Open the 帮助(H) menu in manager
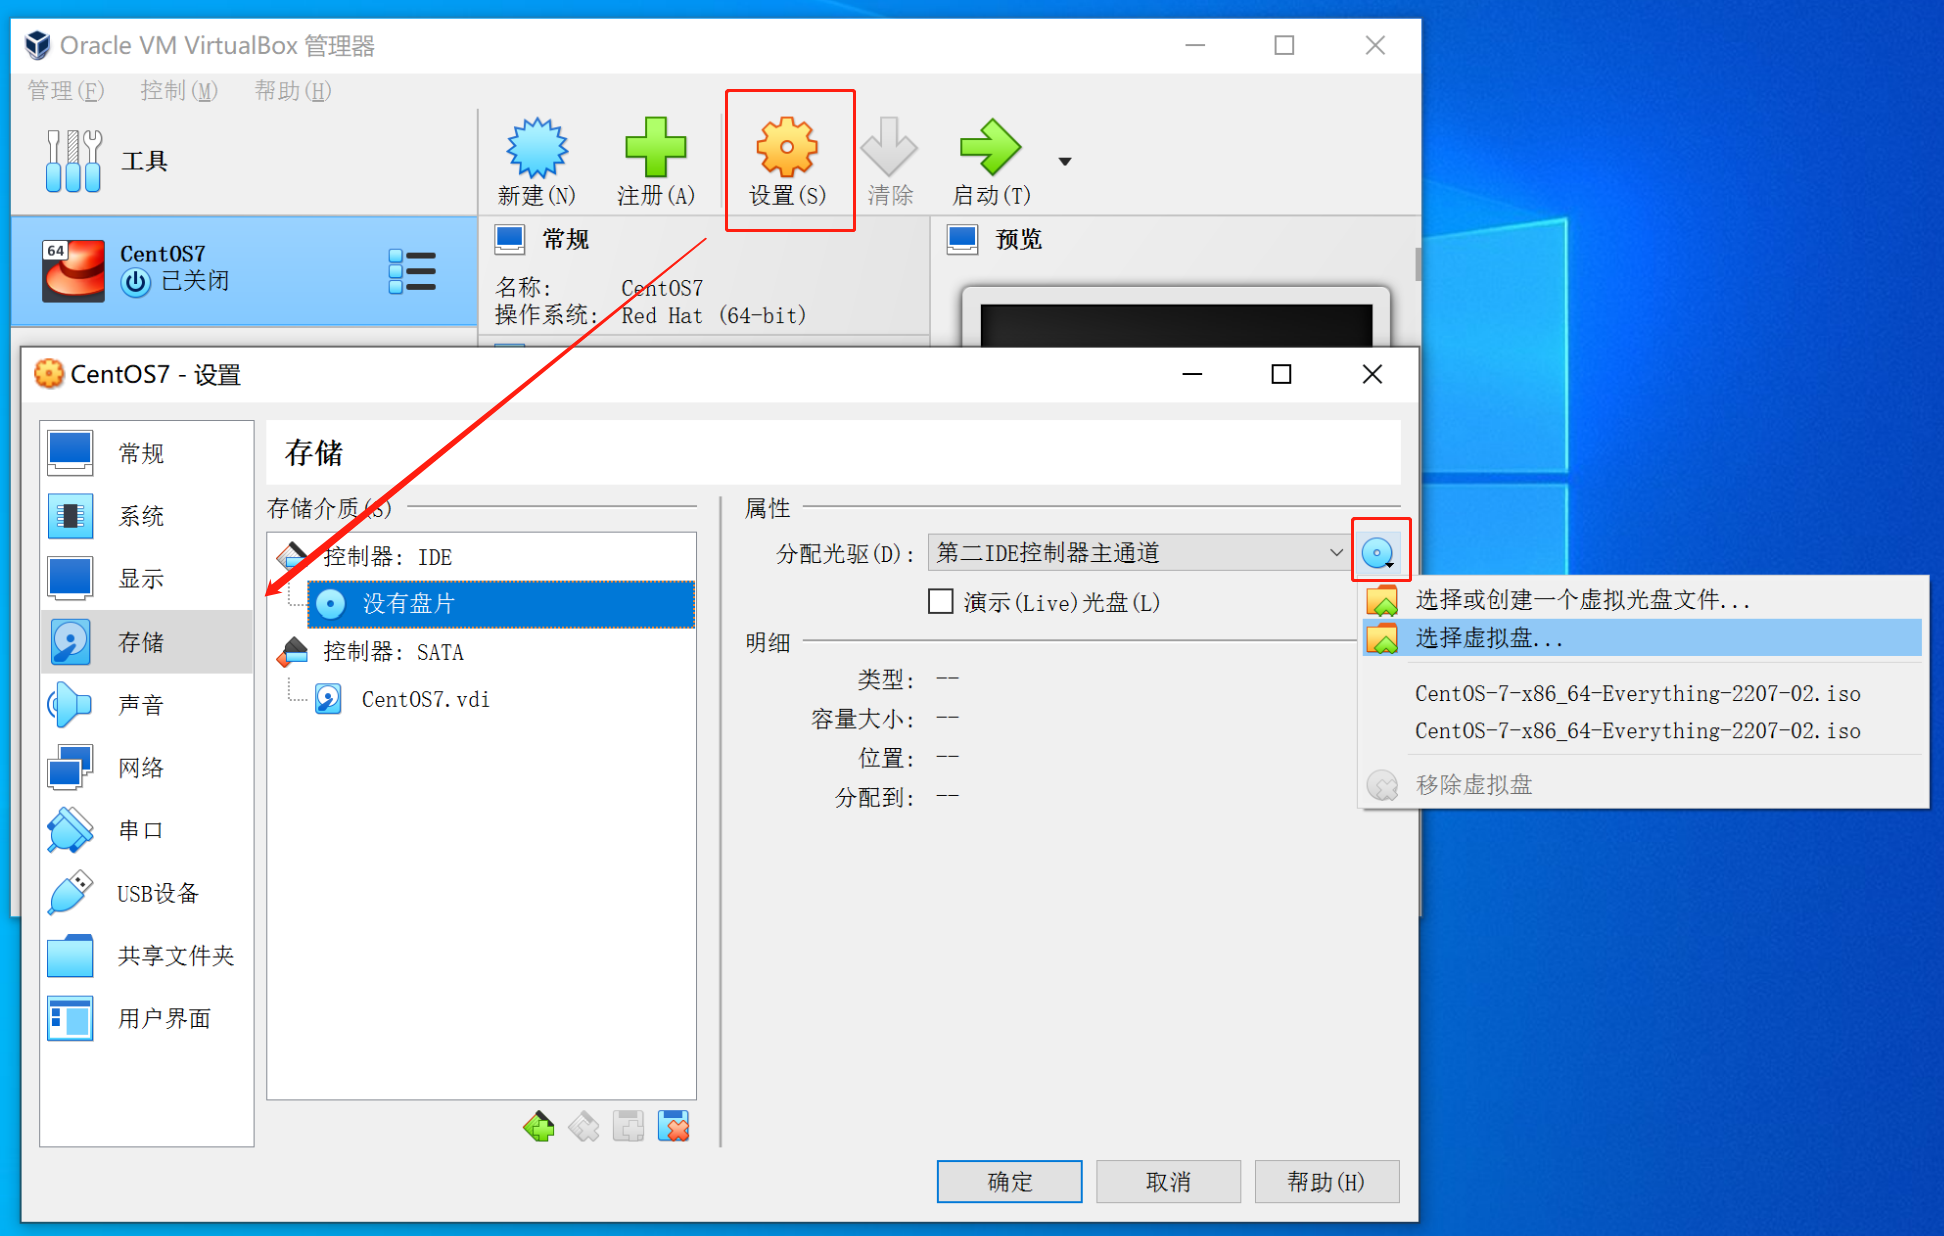 [292, 91]
